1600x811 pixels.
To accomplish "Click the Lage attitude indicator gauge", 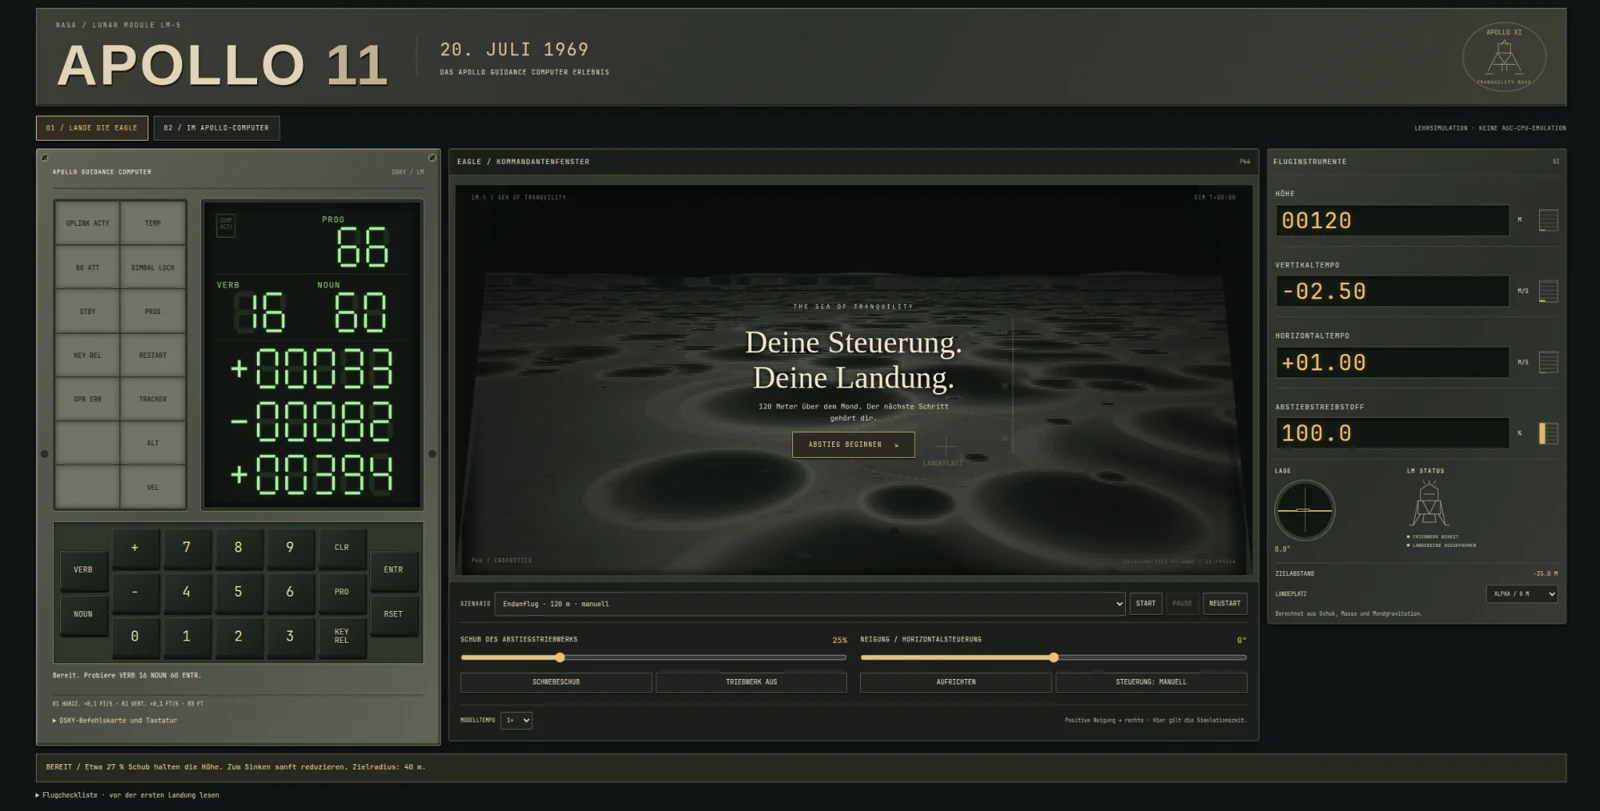I will coord(1304,510).
